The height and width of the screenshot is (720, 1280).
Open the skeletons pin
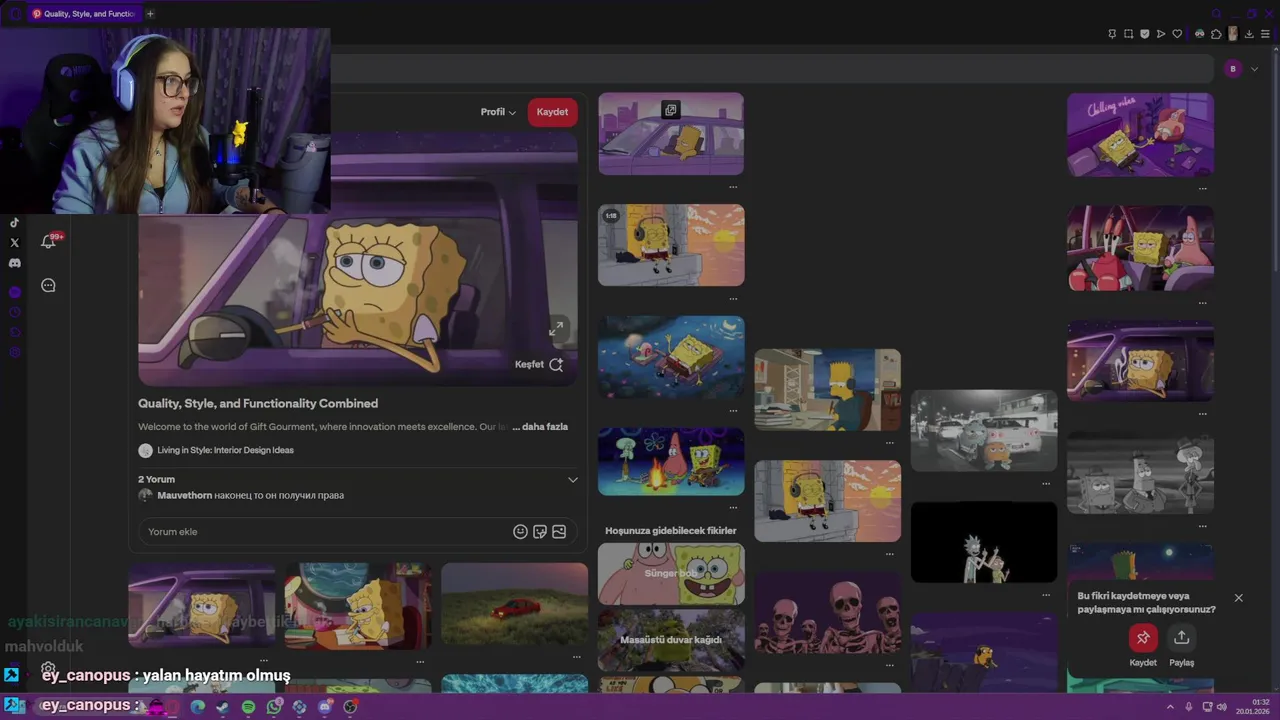pos(827,613)
